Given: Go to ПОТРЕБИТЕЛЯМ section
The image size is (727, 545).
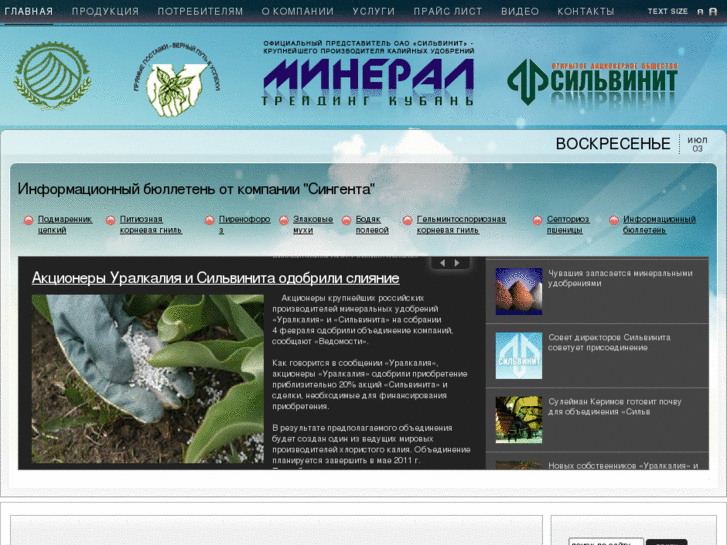Looking at the screenshot, I should 200,11.
